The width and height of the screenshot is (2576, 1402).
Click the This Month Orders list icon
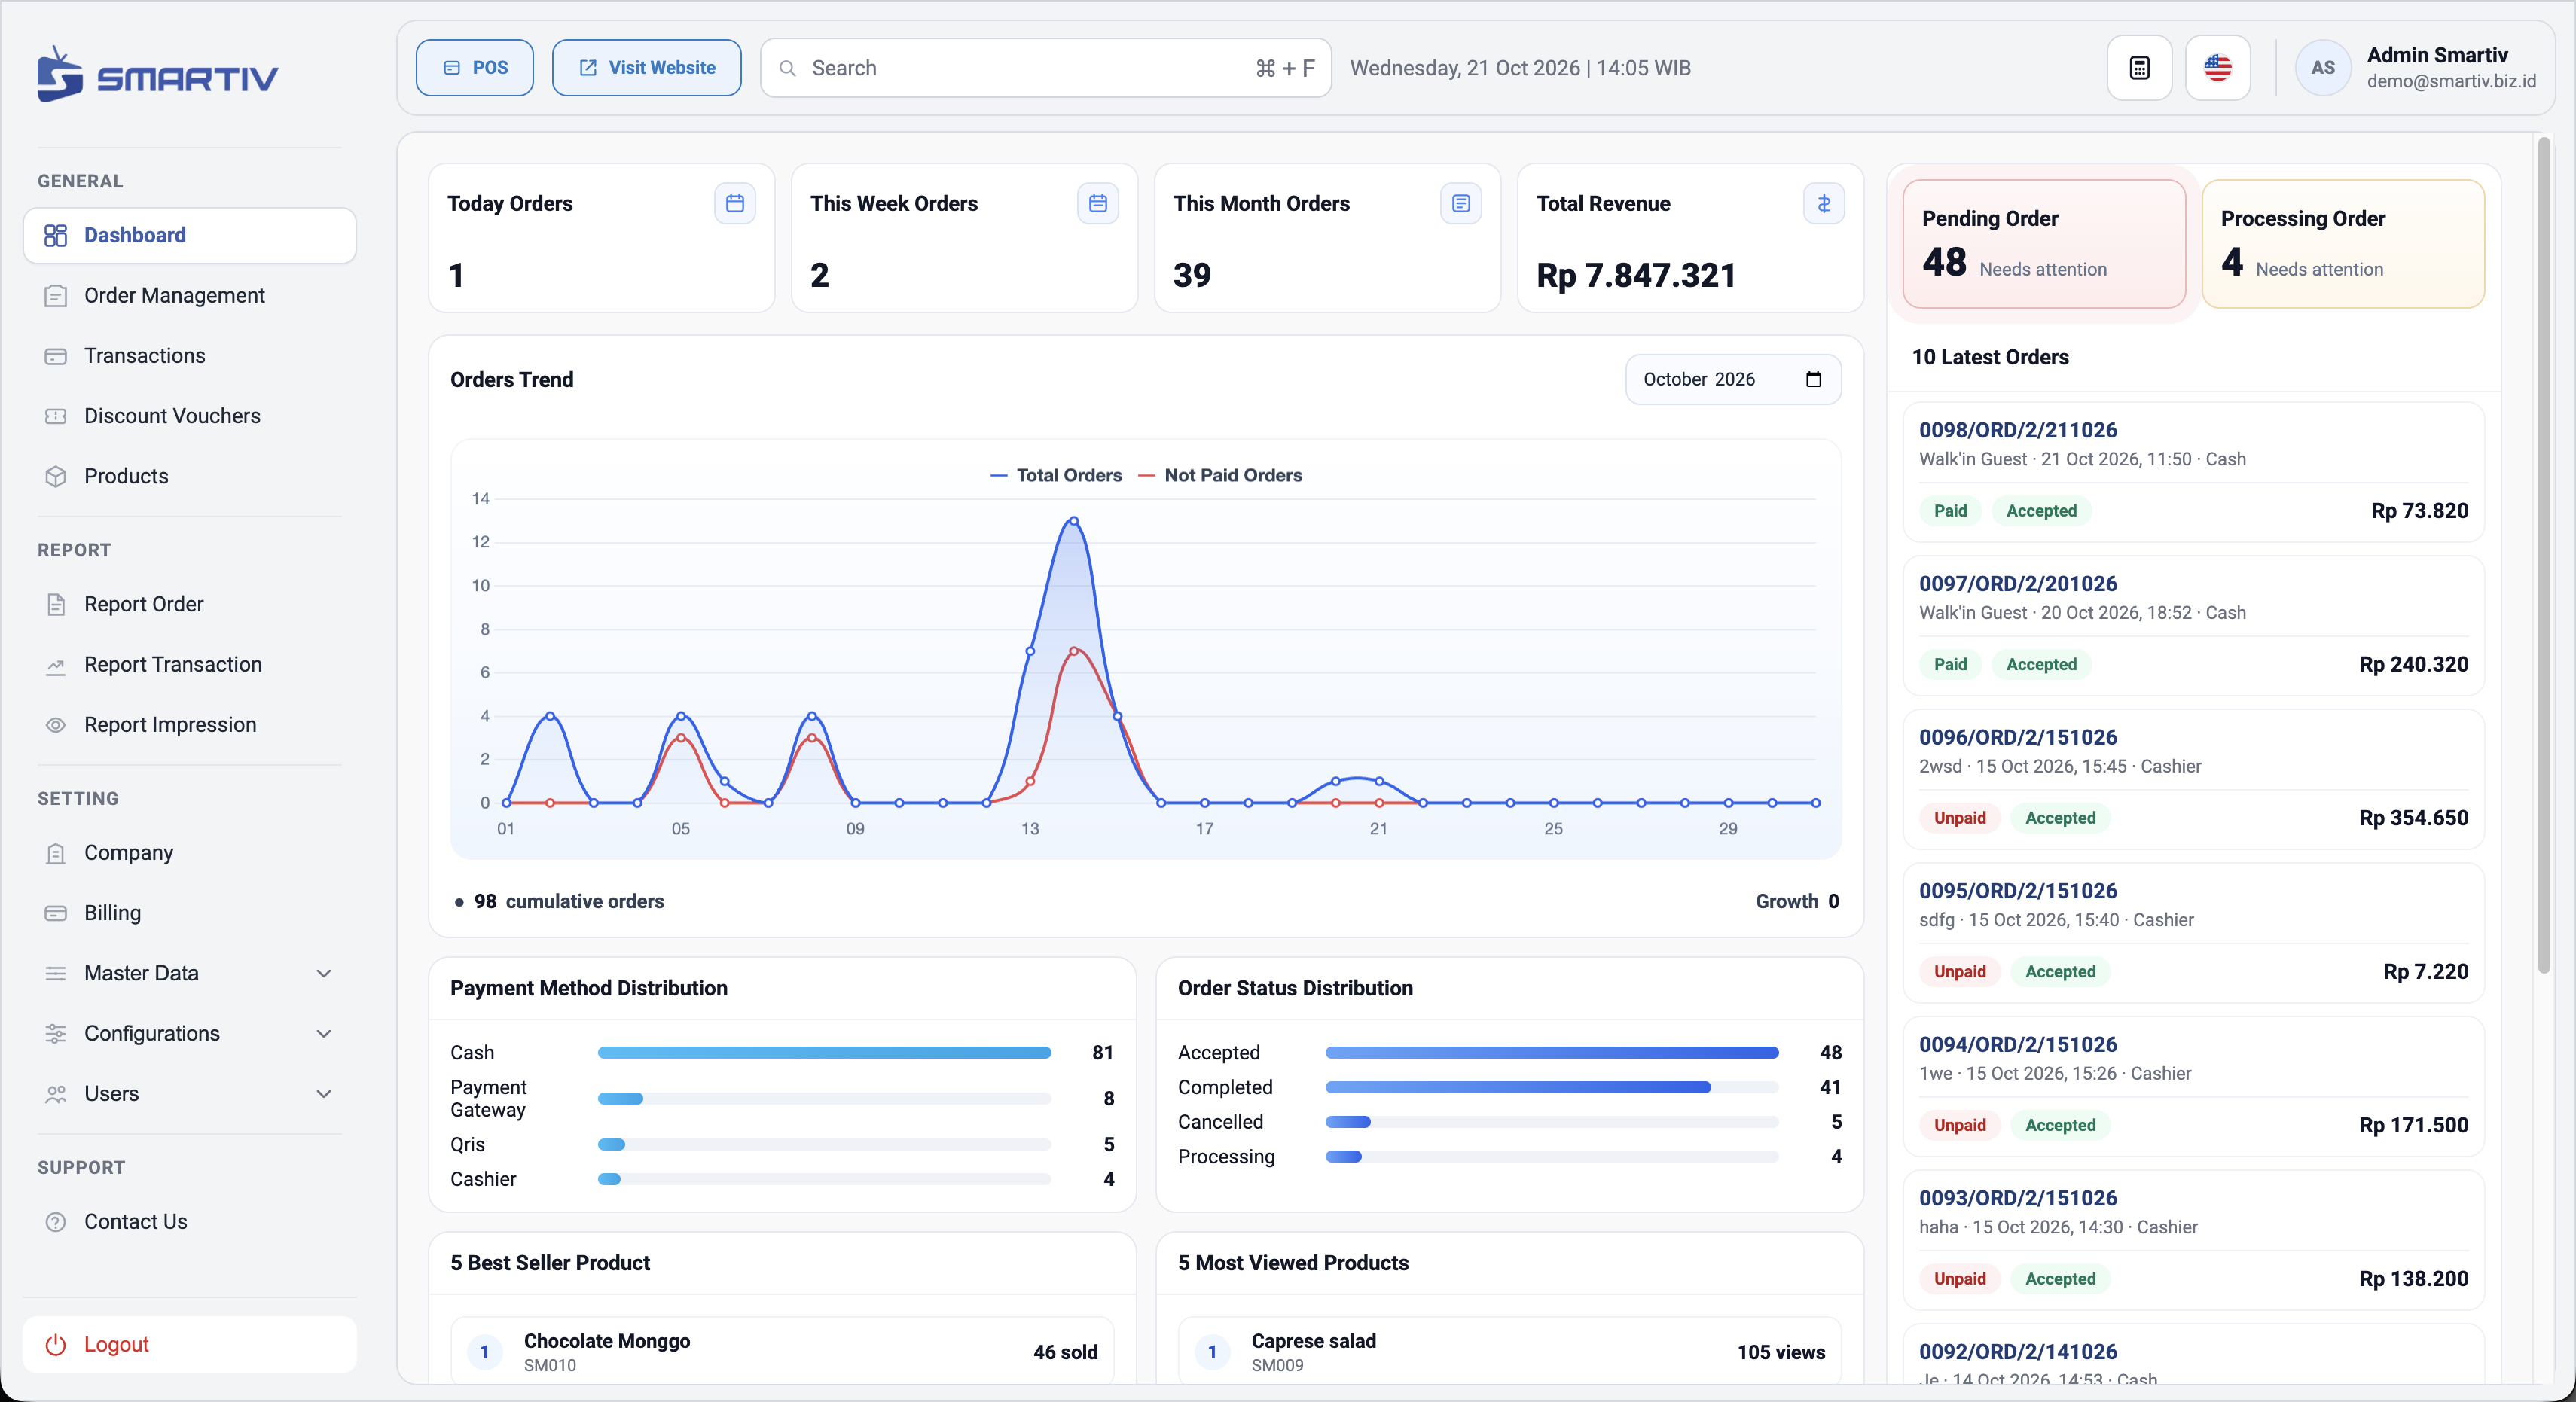1461,204
